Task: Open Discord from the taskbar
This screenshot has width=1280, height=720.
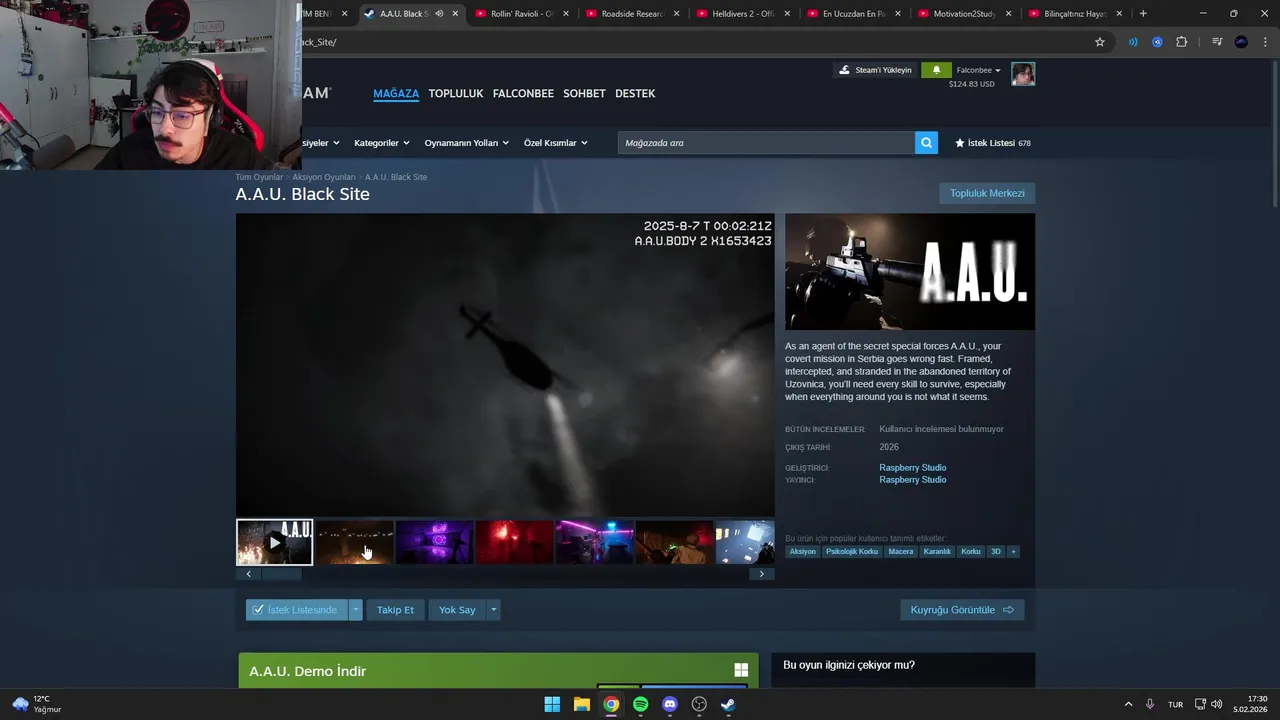Action: click(670, 704)
